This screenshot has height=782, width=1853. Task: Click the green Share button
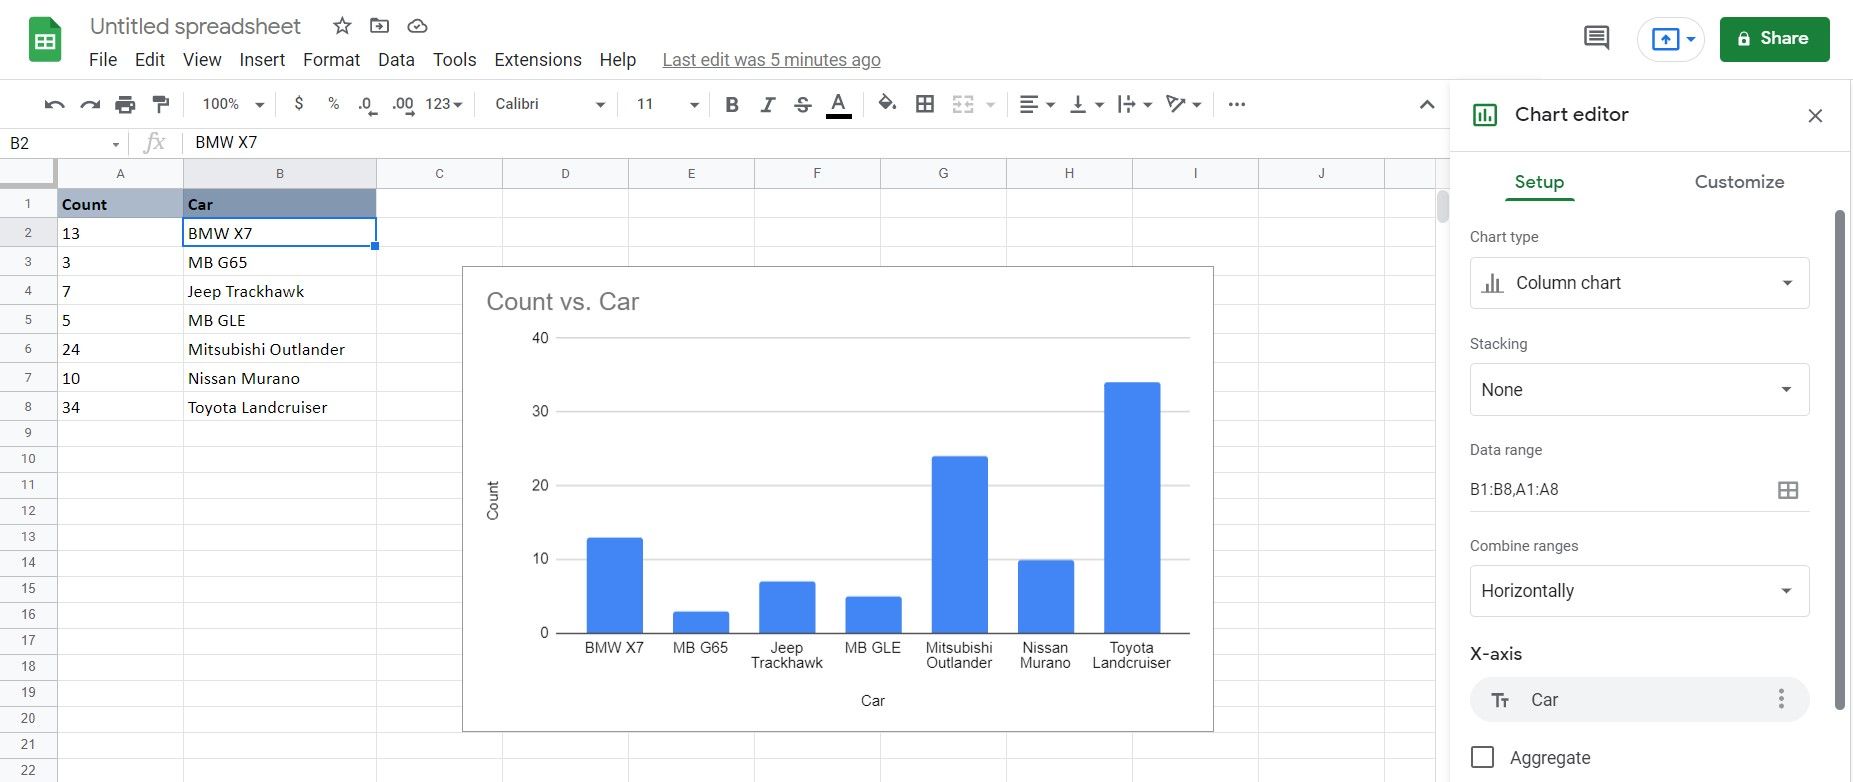pyautogui.click(x=1774, y=39)
